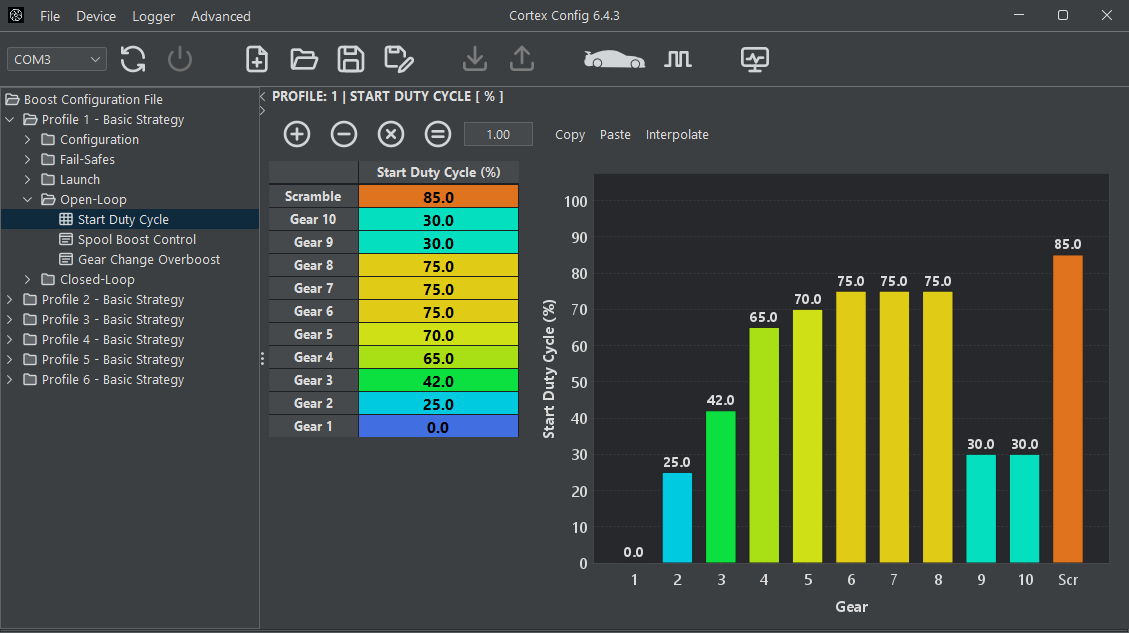Open the COM3 port dropdown

pyautogui.click(x=57, y=59)
